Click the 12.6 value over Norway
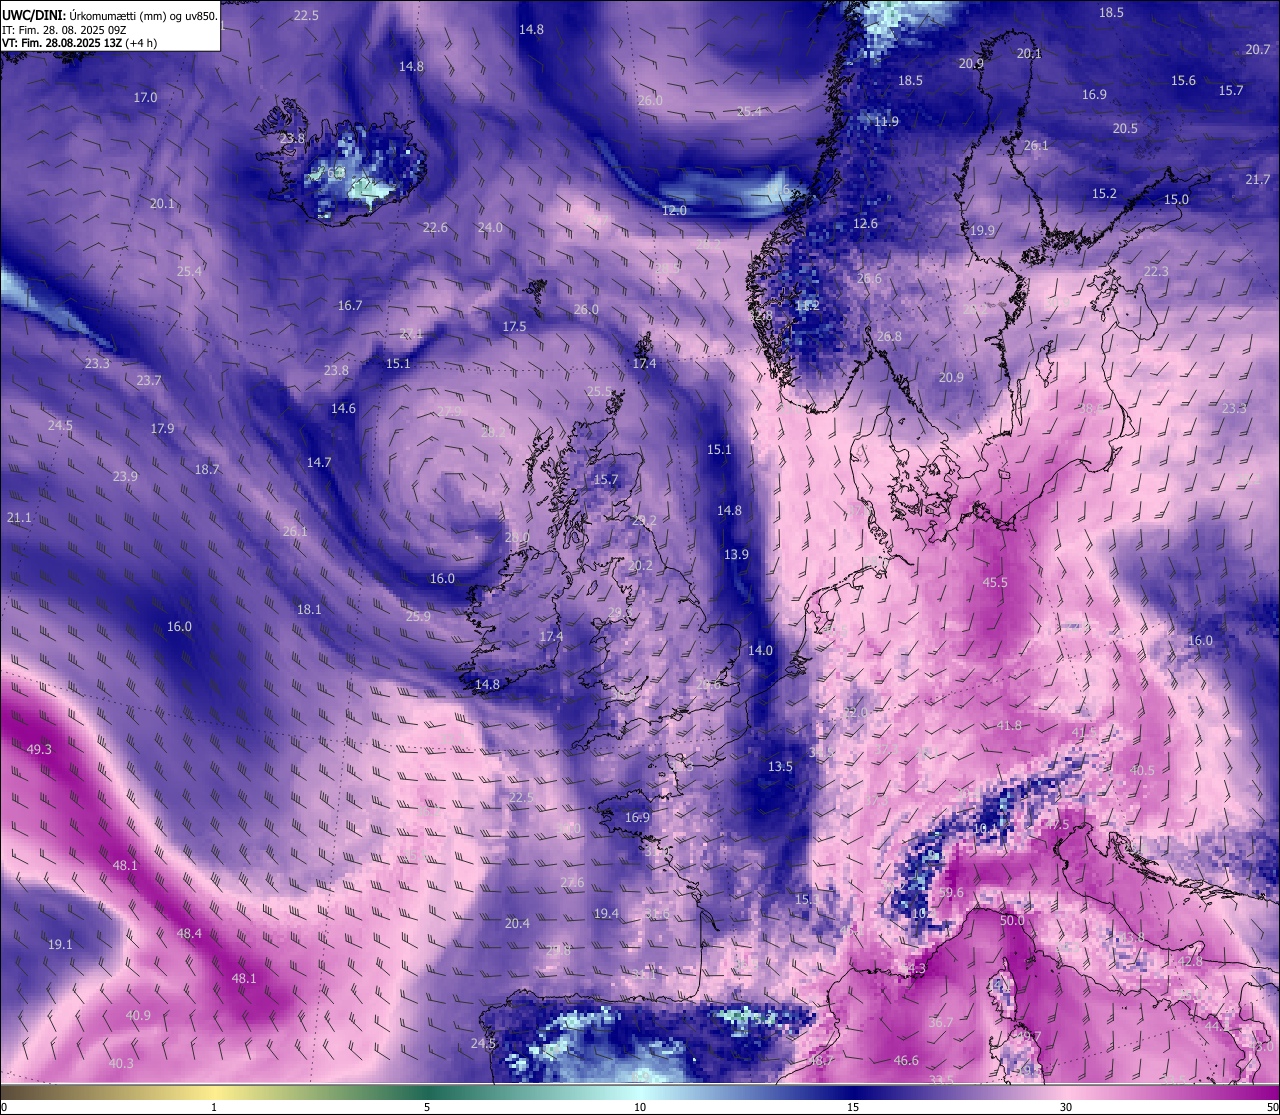 tap(865, 223)
